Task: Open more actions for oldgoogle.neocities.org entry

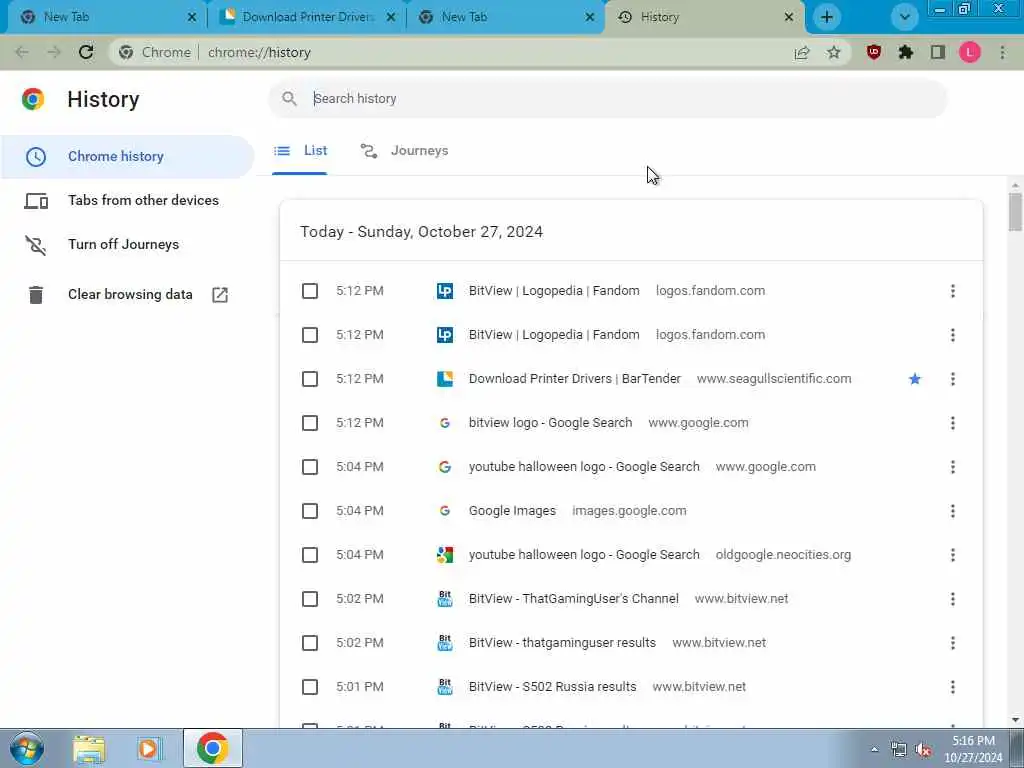Action: click(953, 555)
